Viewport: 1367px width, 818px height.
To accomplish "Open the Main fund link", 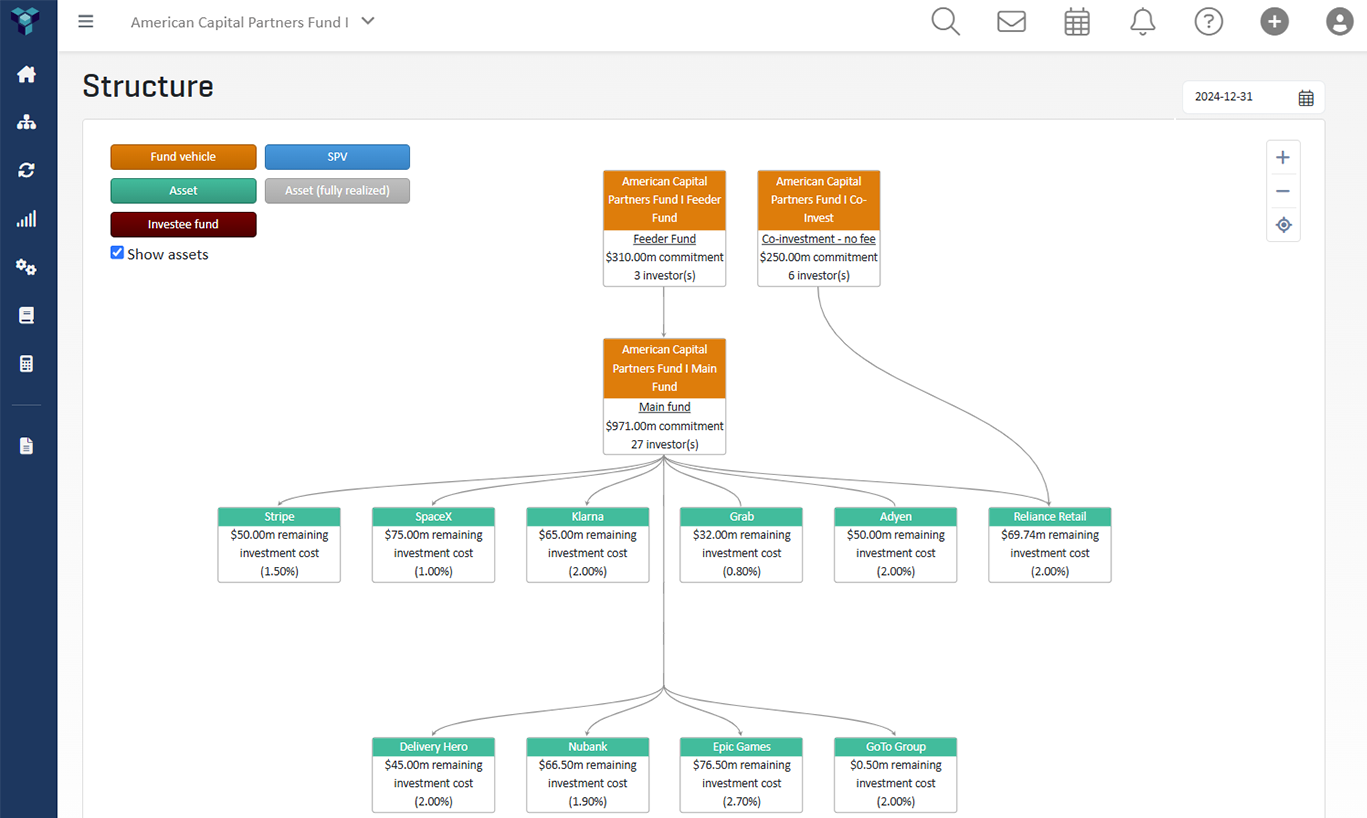I will click(x=664, y=407).
